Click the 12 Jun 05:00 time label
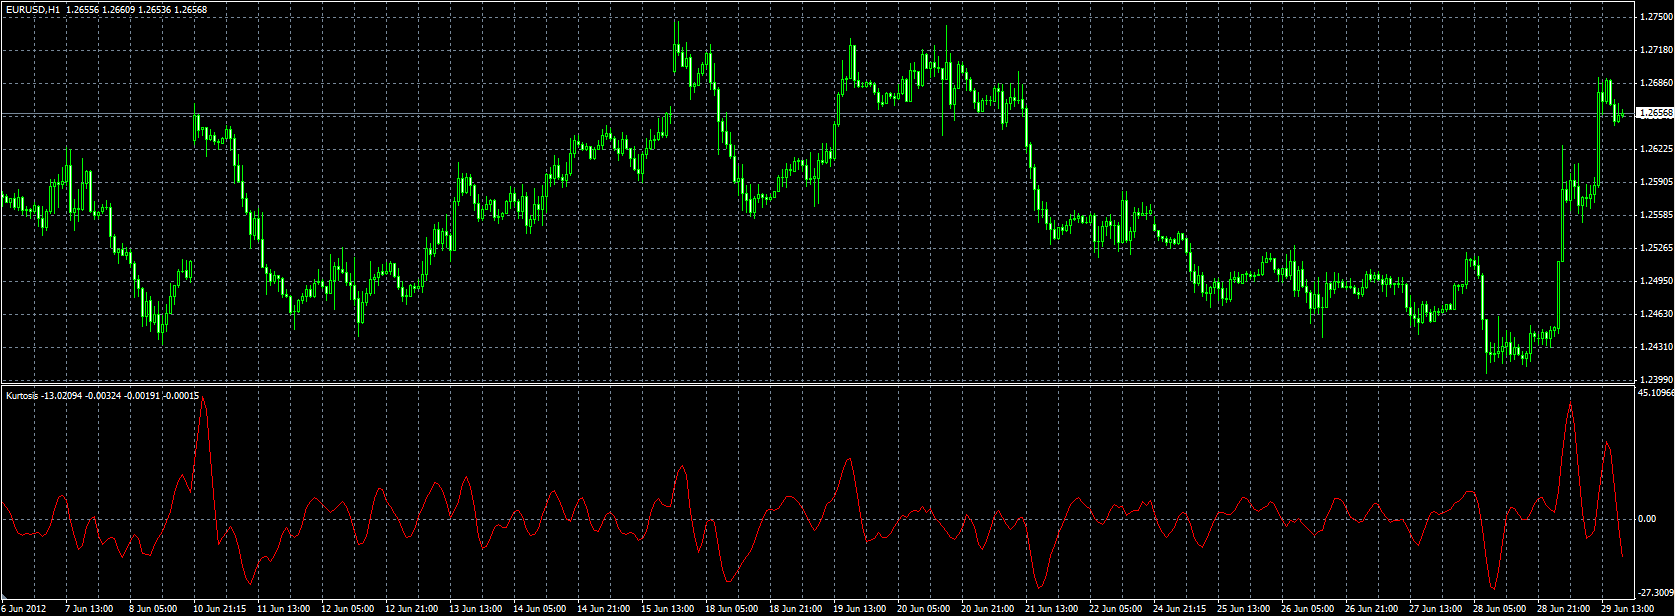The width and height of the screenshot is (1675, 616). click(x=347, y=608)
